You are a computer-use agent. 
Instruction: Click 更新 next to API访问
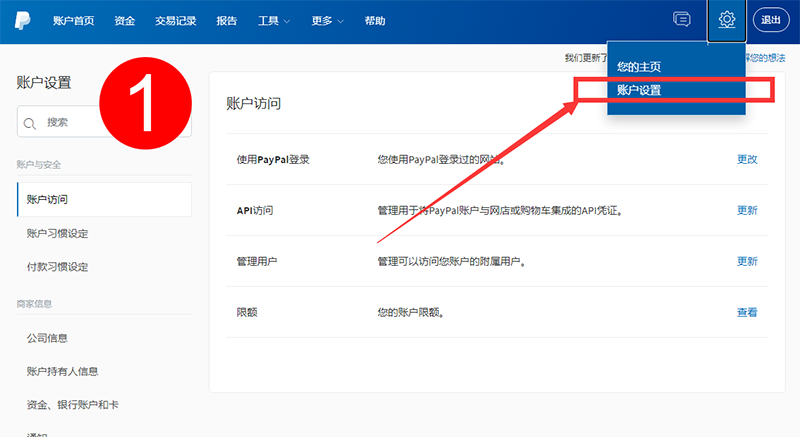(x=747, y=210)
